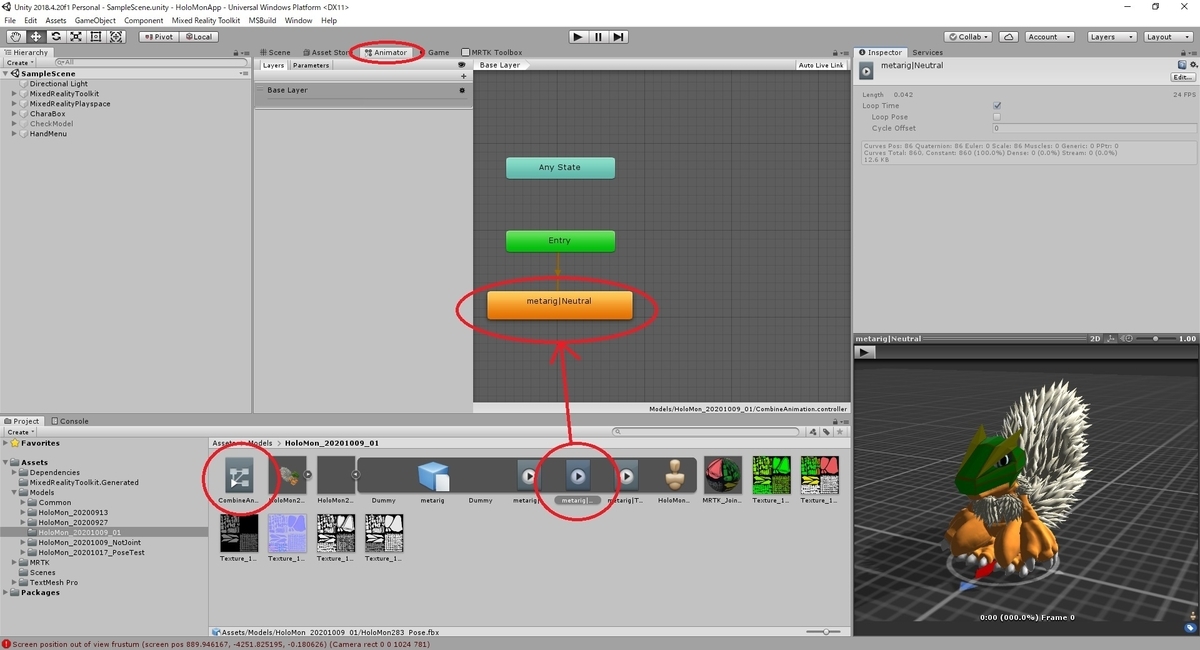Select the Rotate tool in toolbar
Image resolution: width=1200 pixels, height=650 pixels.
pyautogui.click(x=55, y=37)
